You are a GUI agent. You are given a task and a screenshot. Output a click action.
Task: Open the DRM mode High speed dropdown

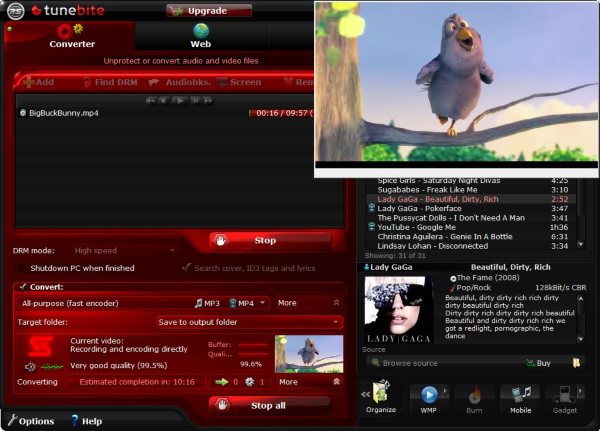[125, 250]
